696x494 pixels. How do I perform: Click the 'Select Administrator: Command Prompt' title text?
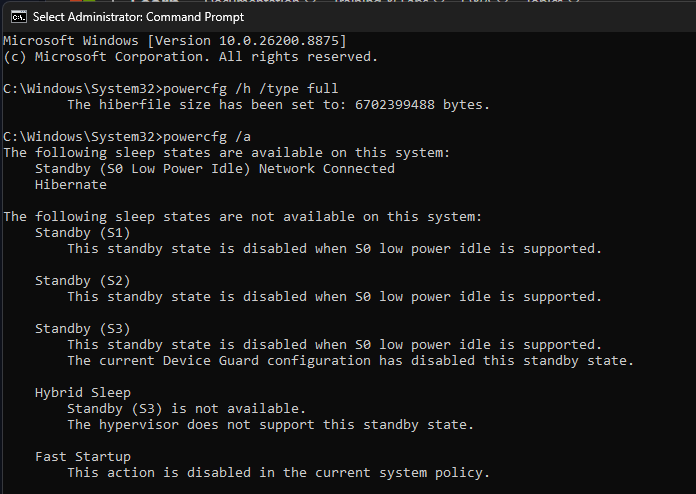(x=138, y=17)
